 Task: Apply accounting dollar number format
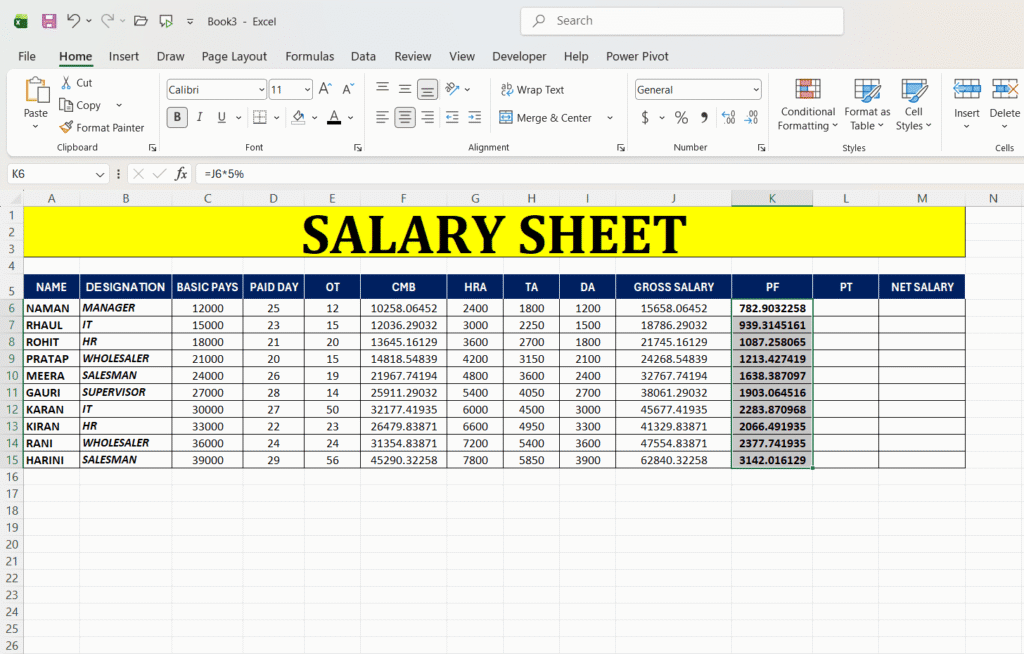pos(645,118)
